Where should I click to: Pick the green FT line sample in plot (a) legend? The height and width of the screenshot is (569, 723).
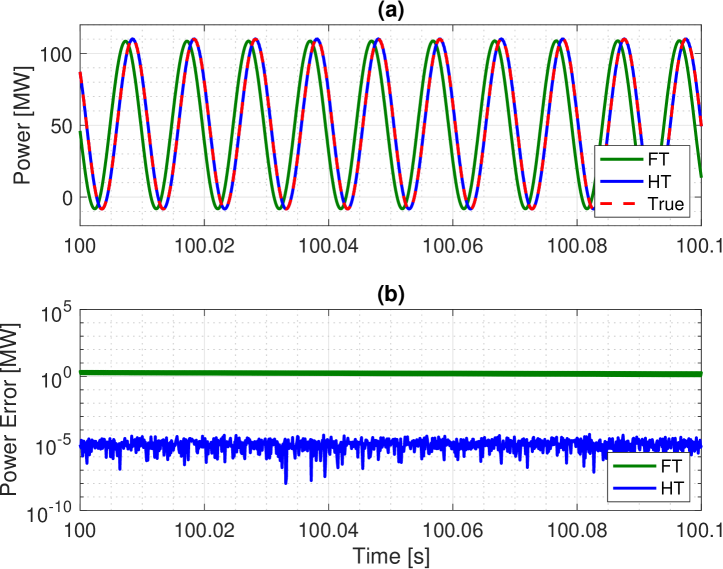click(621, 160)
